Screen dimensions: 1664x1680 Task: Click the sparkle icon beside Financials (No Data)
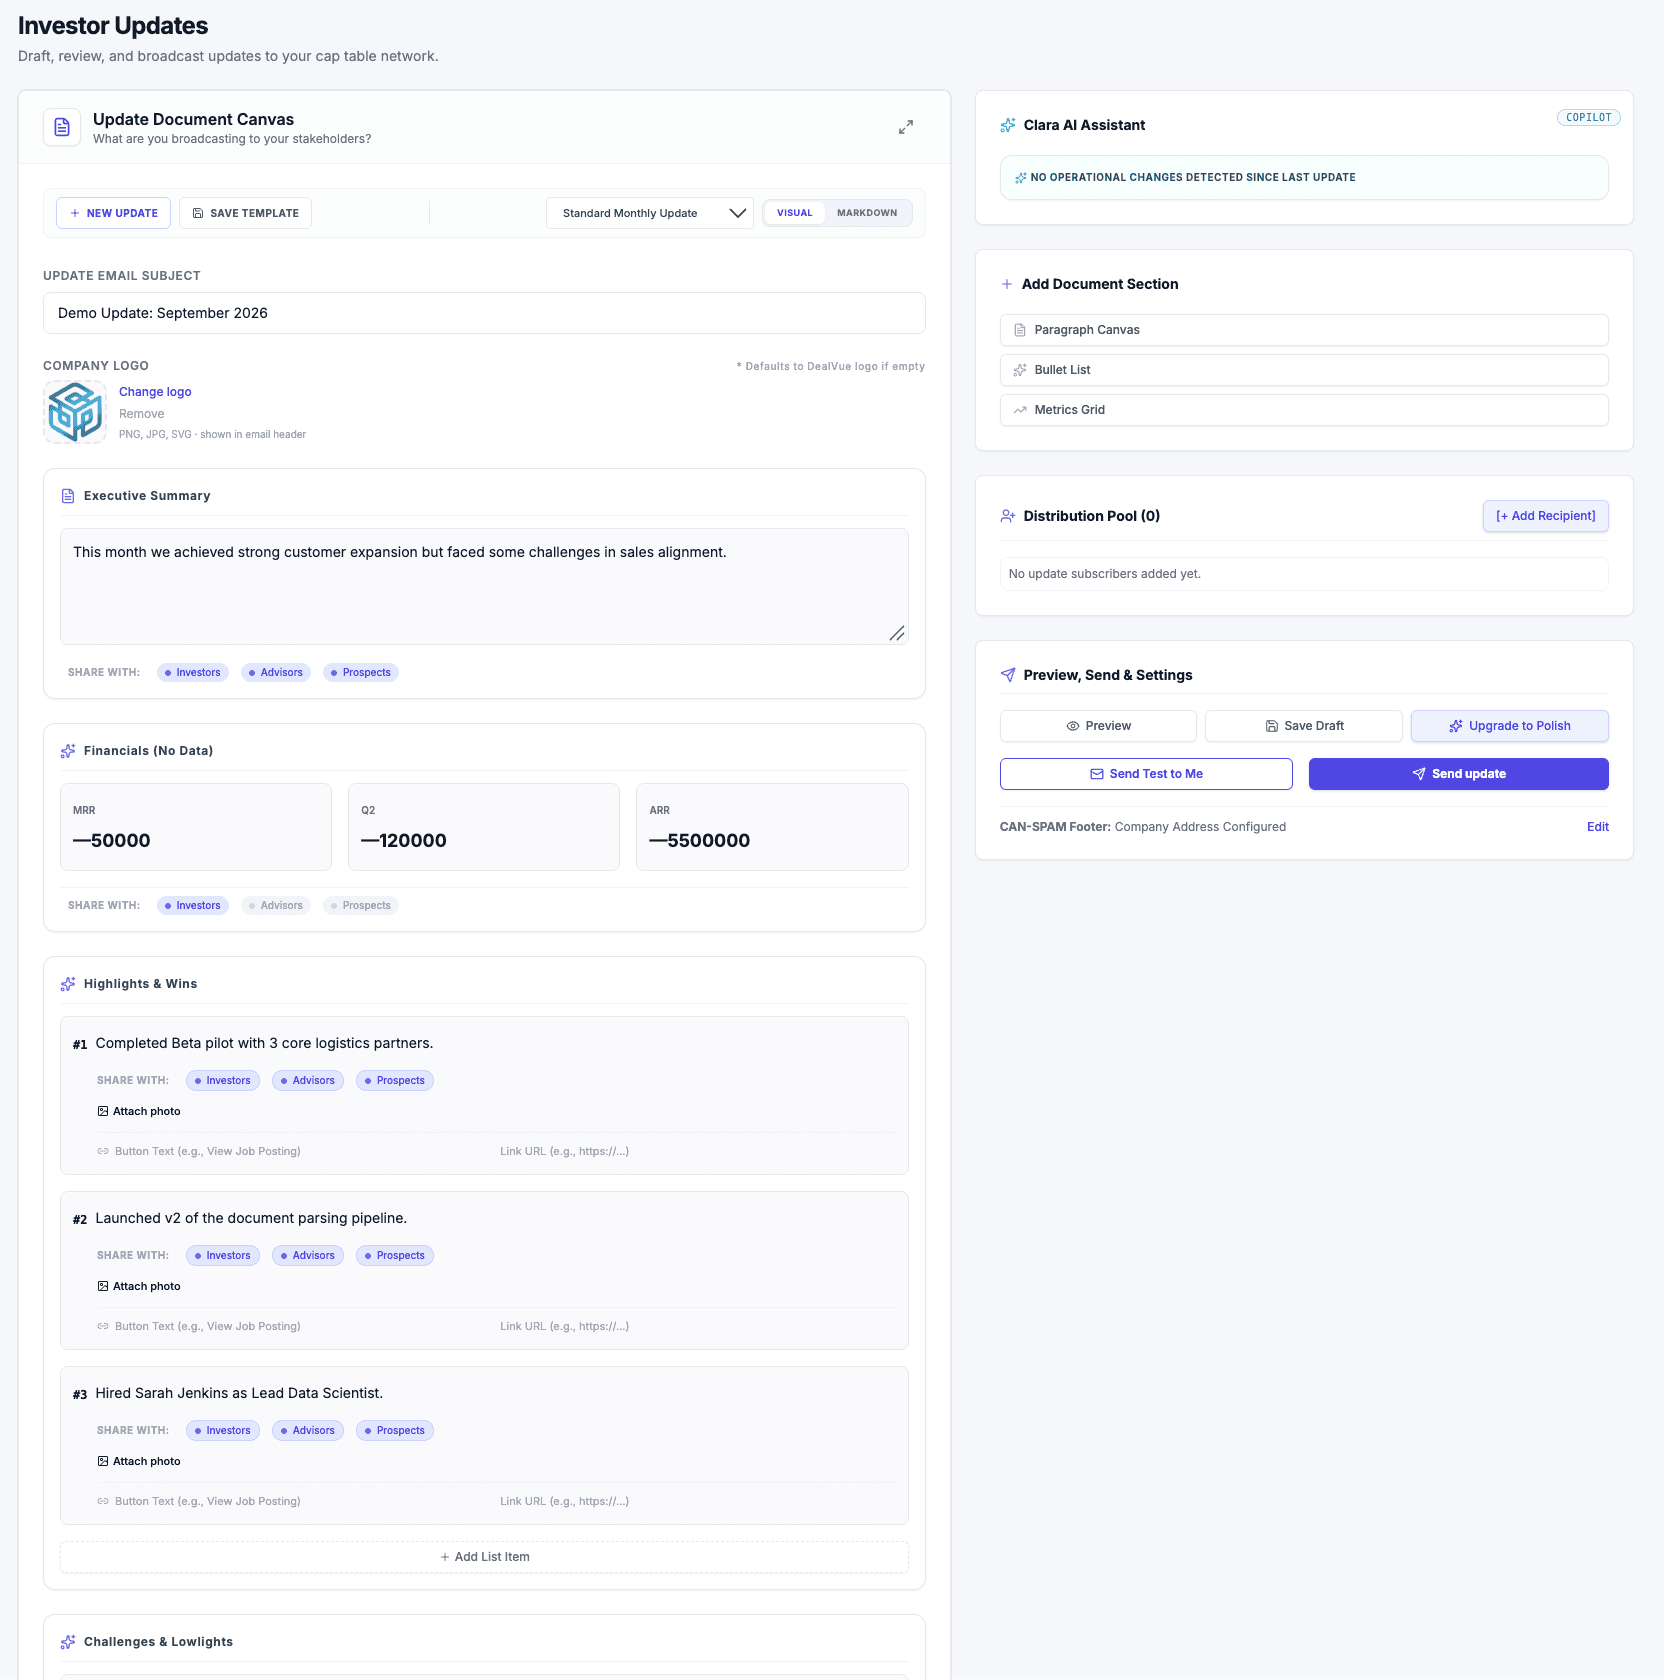pyautogui.click(x=68, y=751)
